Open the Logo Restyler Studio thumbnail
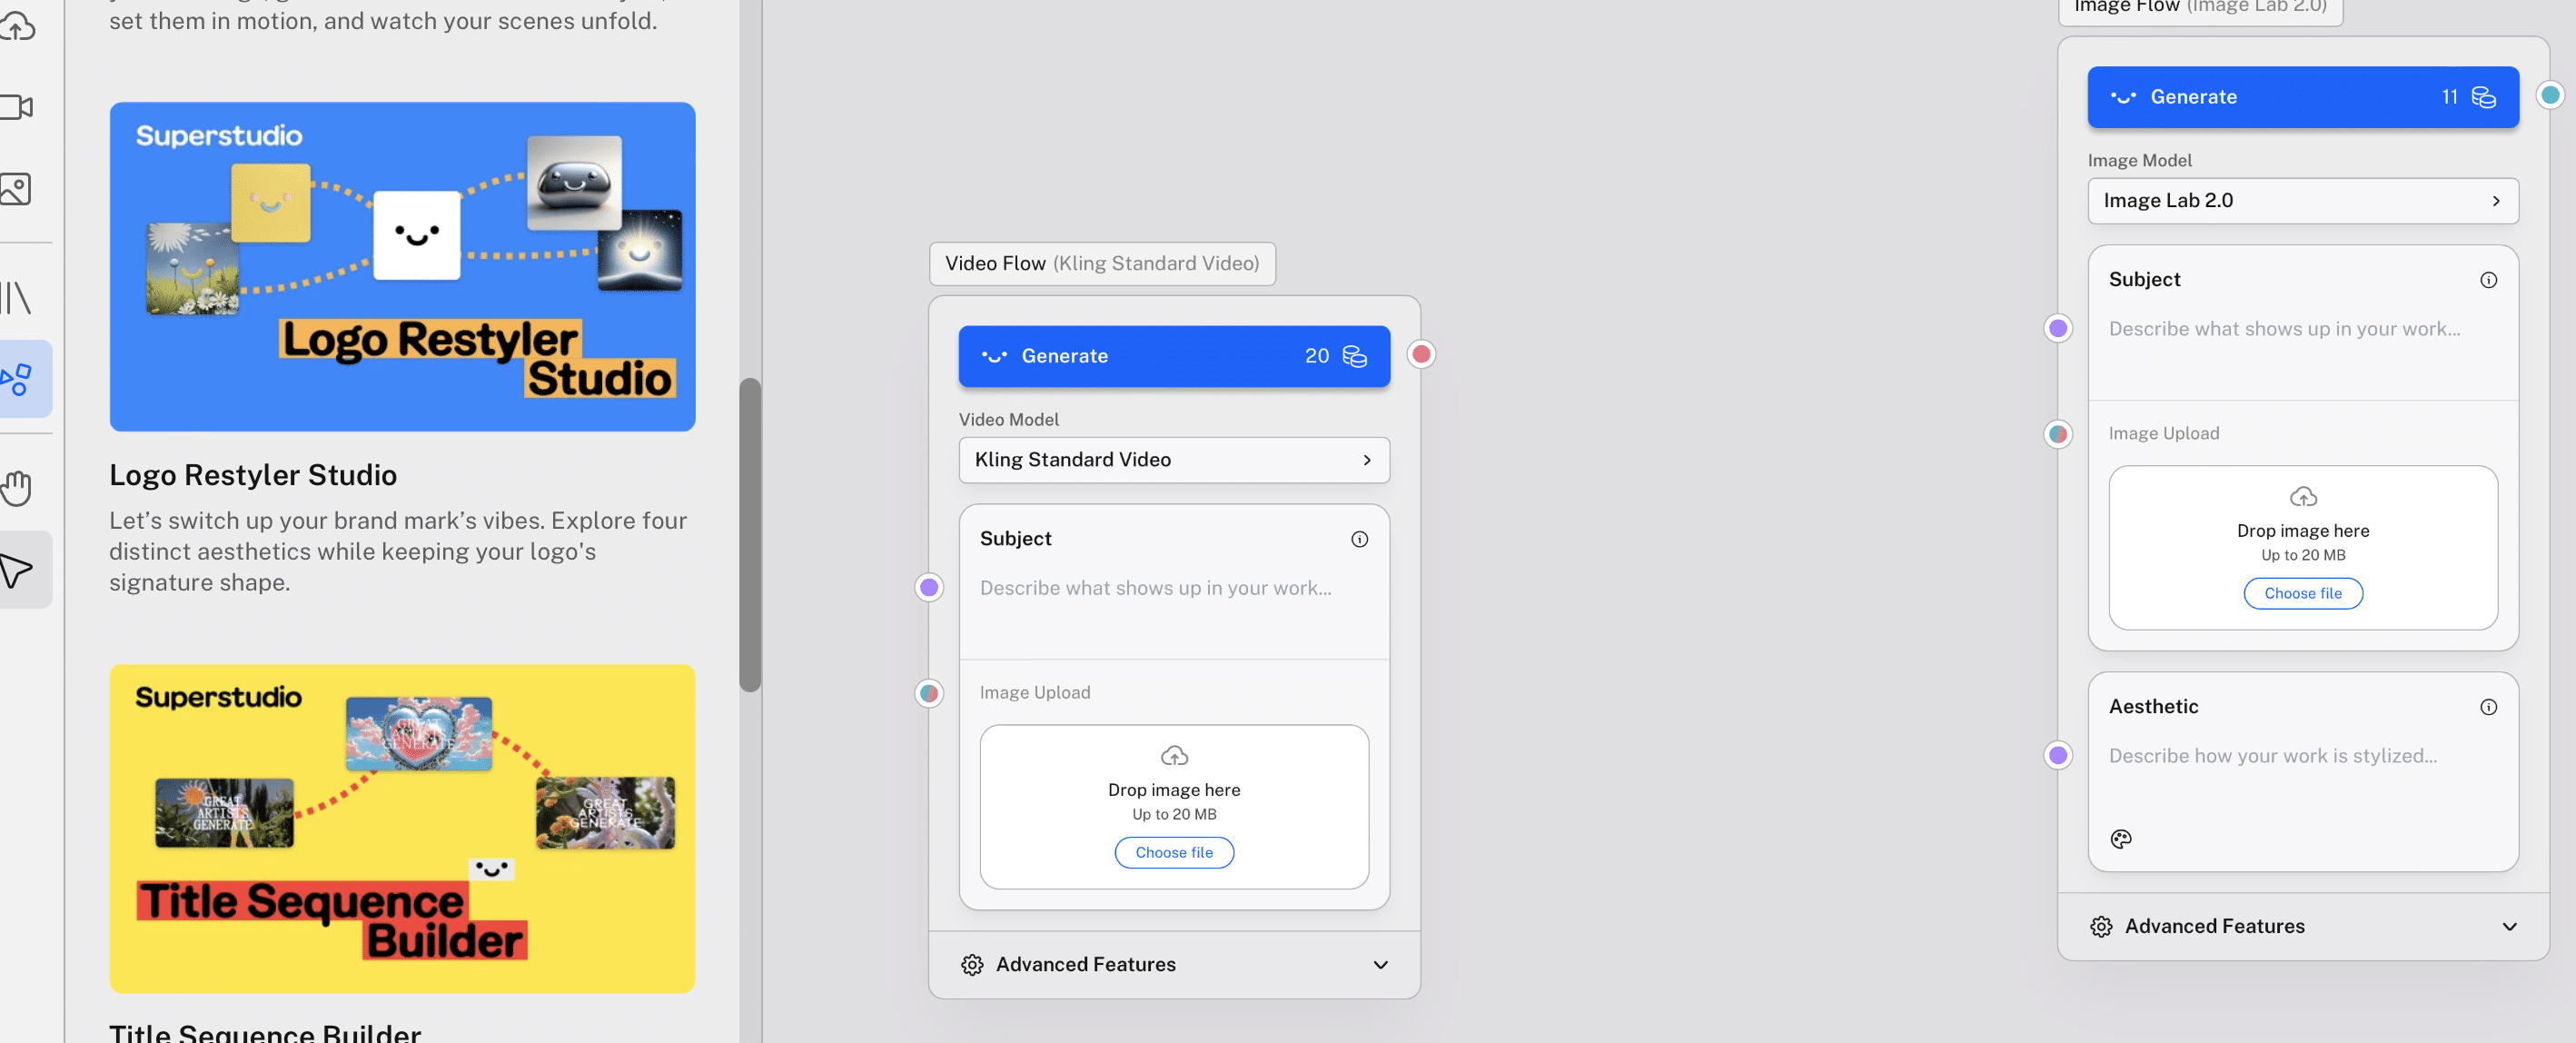The height and width of the screenshot is (1043, 2576). point(402,267)
